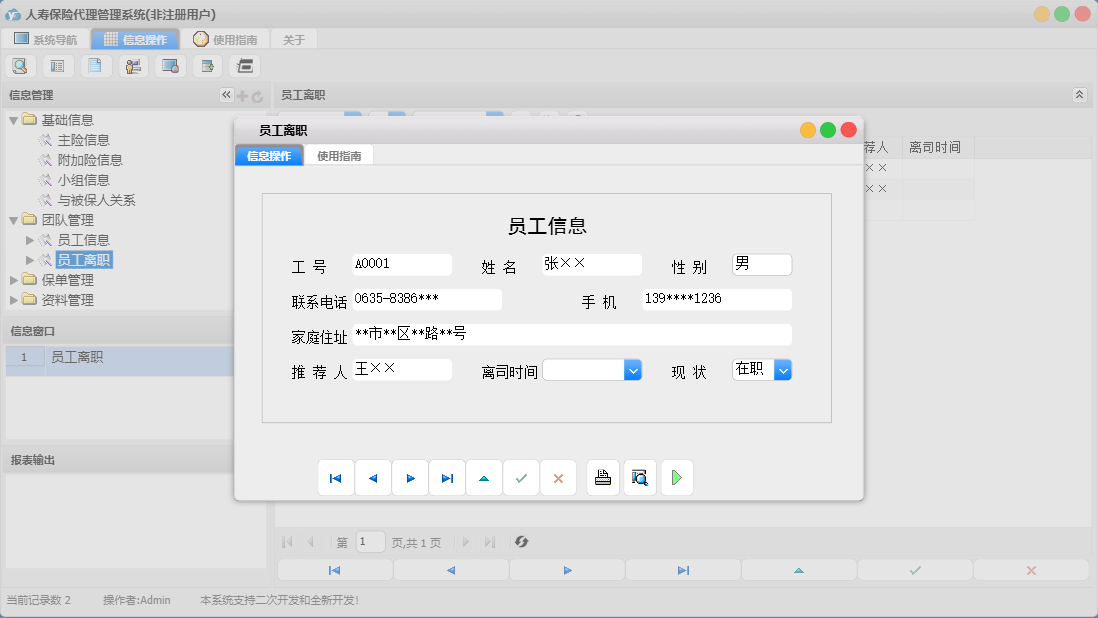Open the table view toolbar icon
The image size is (1098, 618).
click(57, 65)
